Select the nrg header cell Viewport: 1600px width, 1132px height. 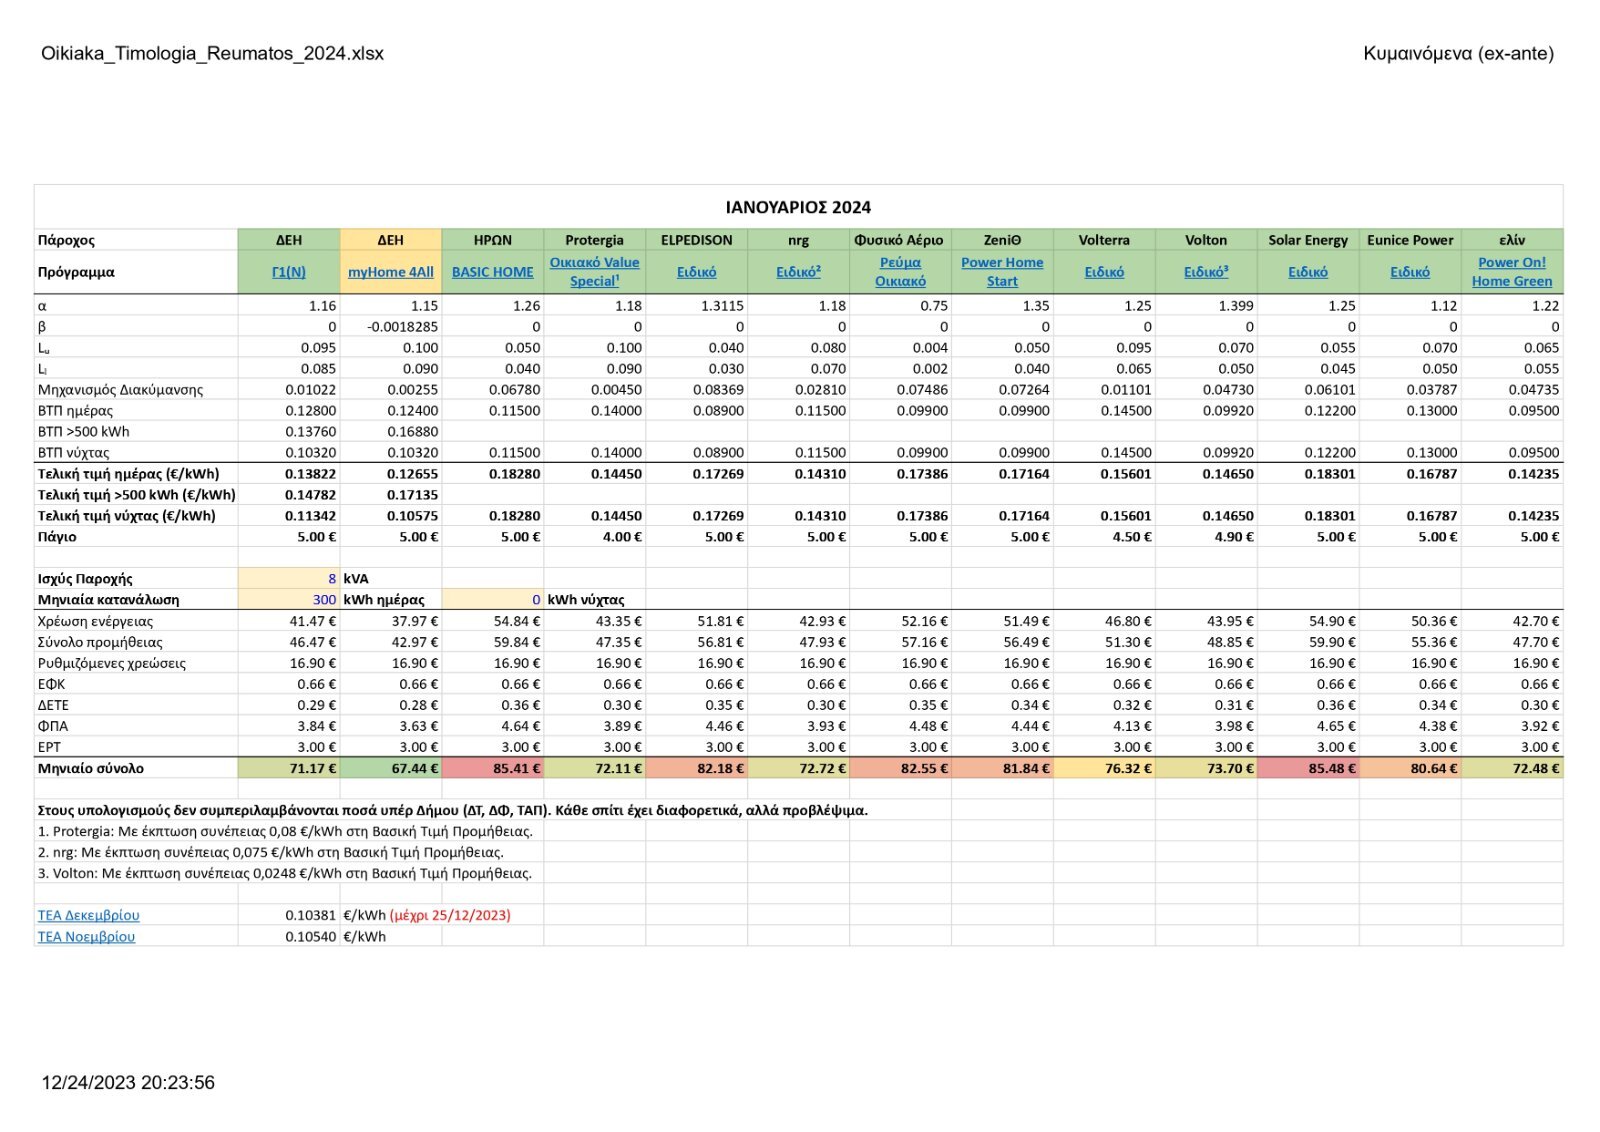799,240
